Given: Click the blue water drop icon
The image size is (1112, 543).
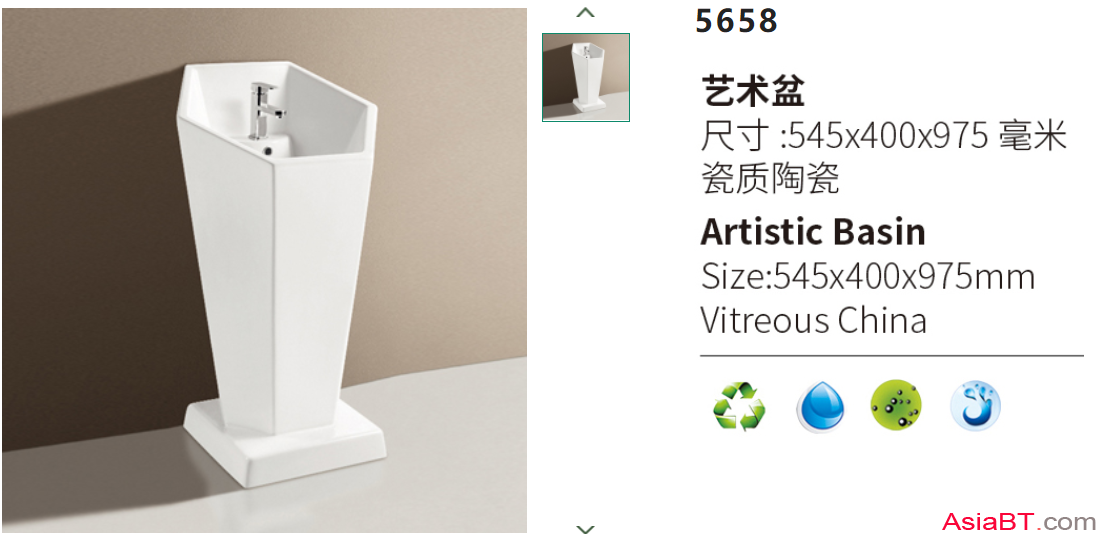Looking at the screenshot, I should 820,406.
